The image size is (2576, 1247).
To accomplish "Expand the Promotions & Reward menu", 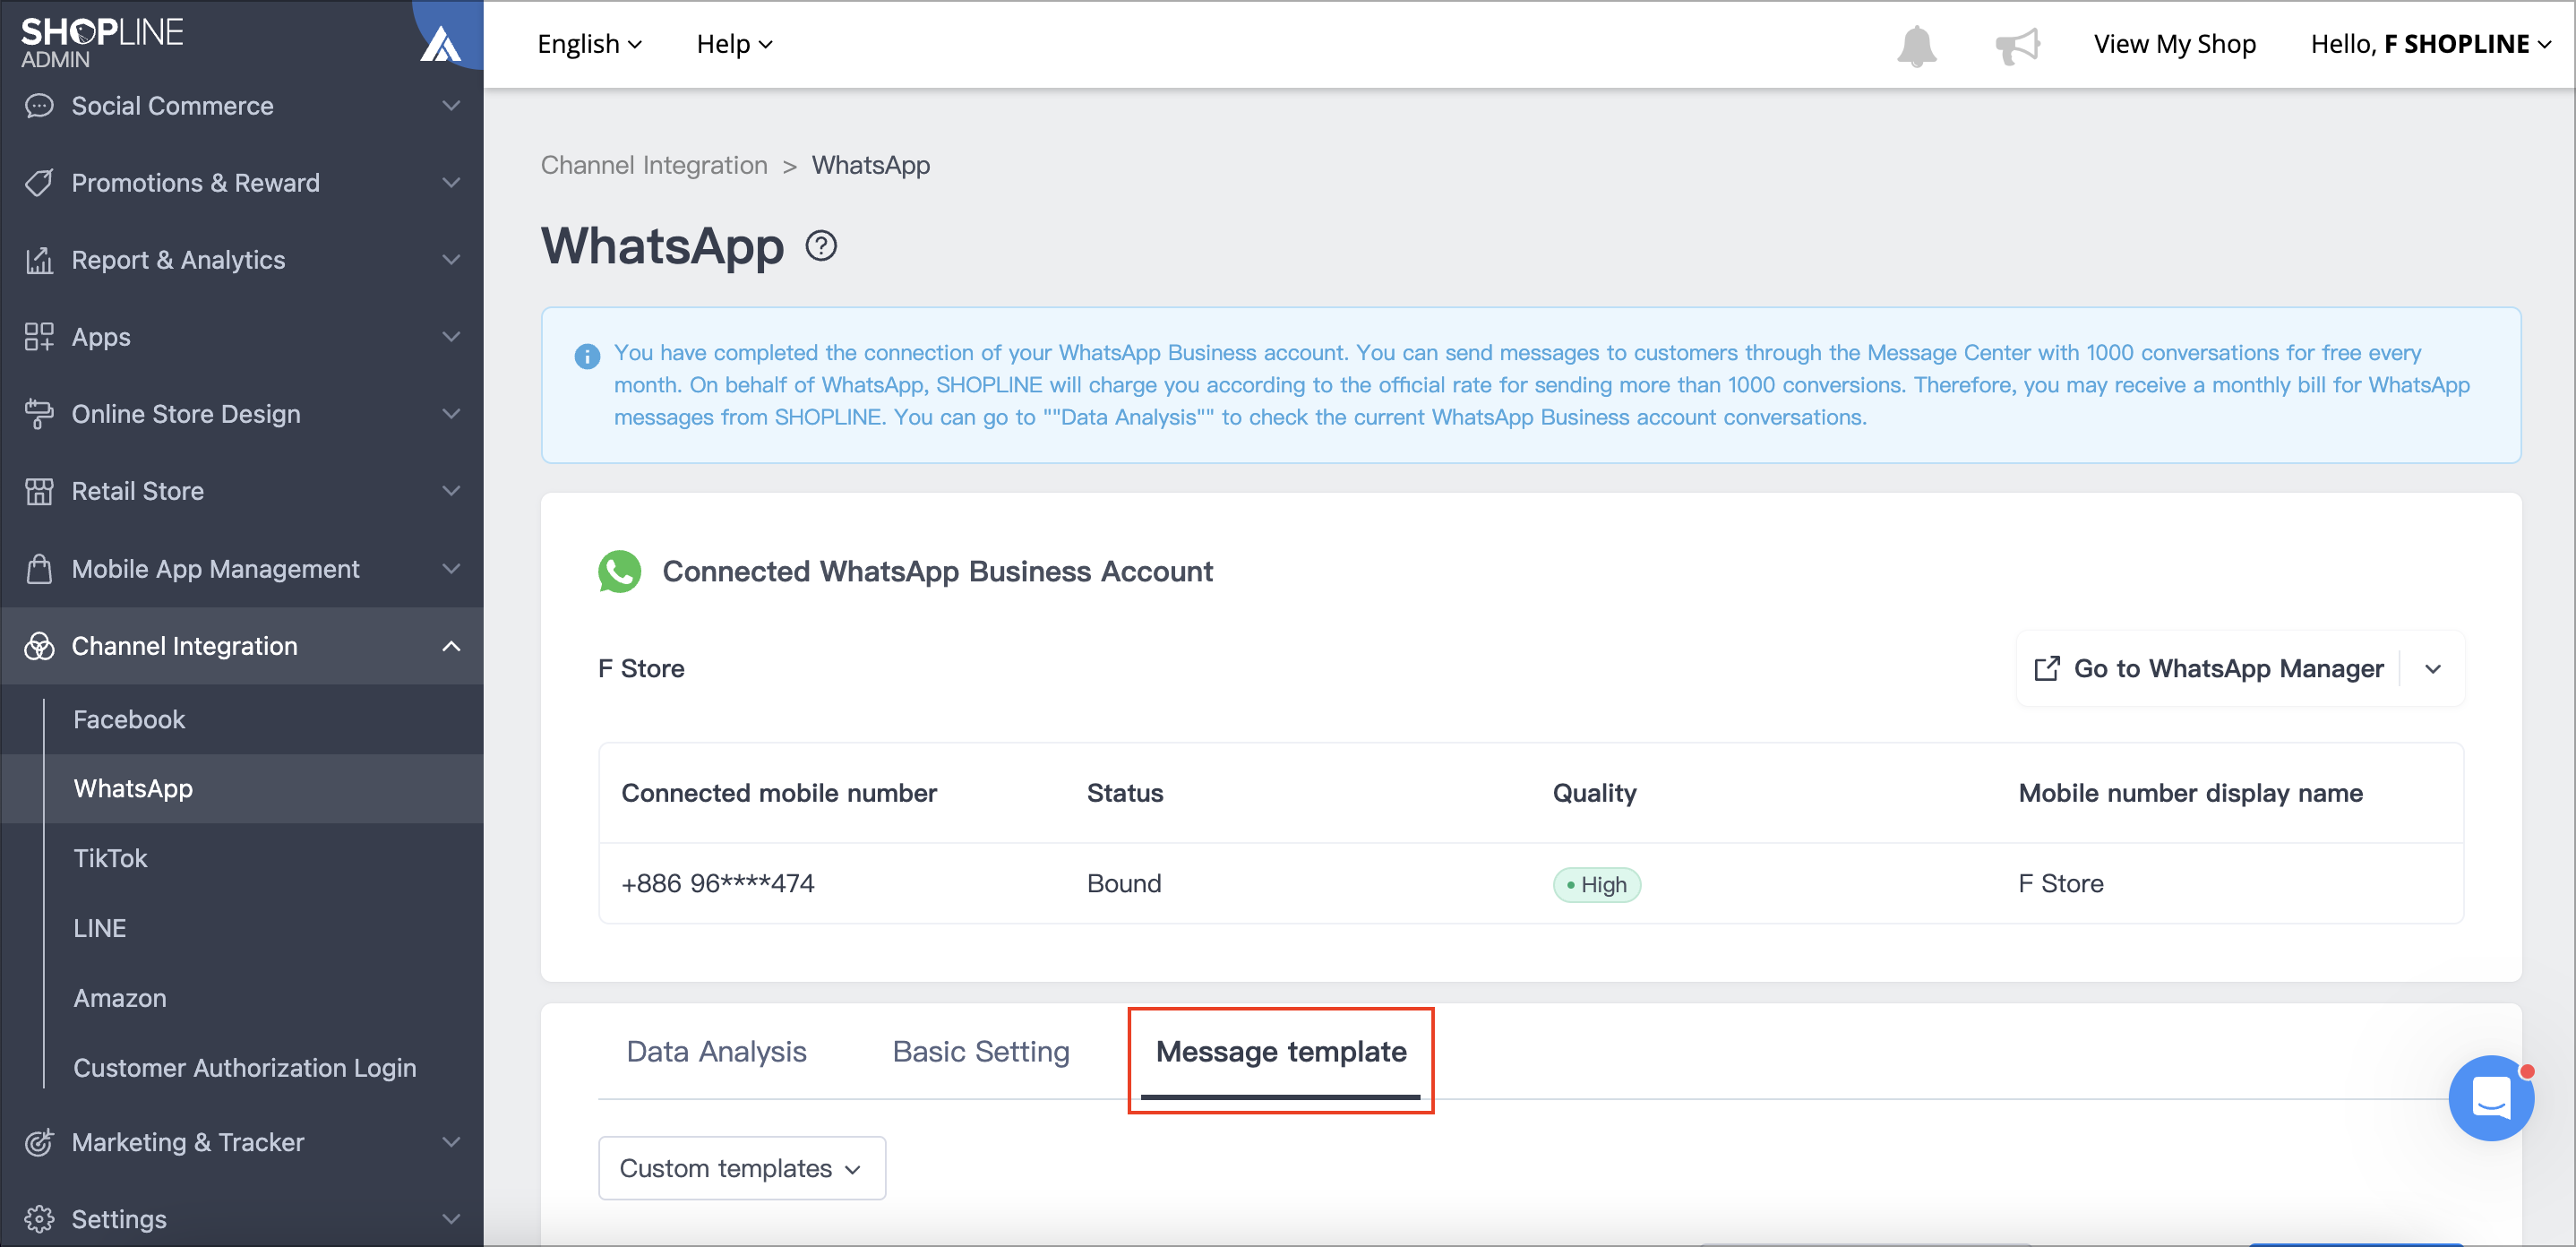I will coord(451,183).
